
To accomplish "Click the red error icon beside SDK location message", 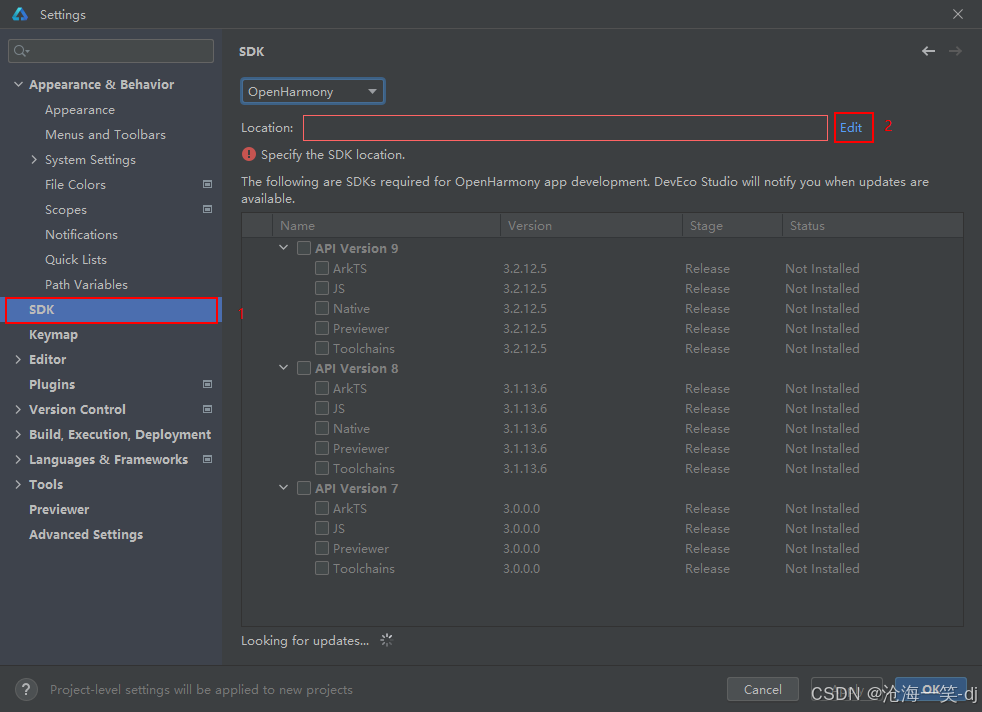I will [249, 154].
